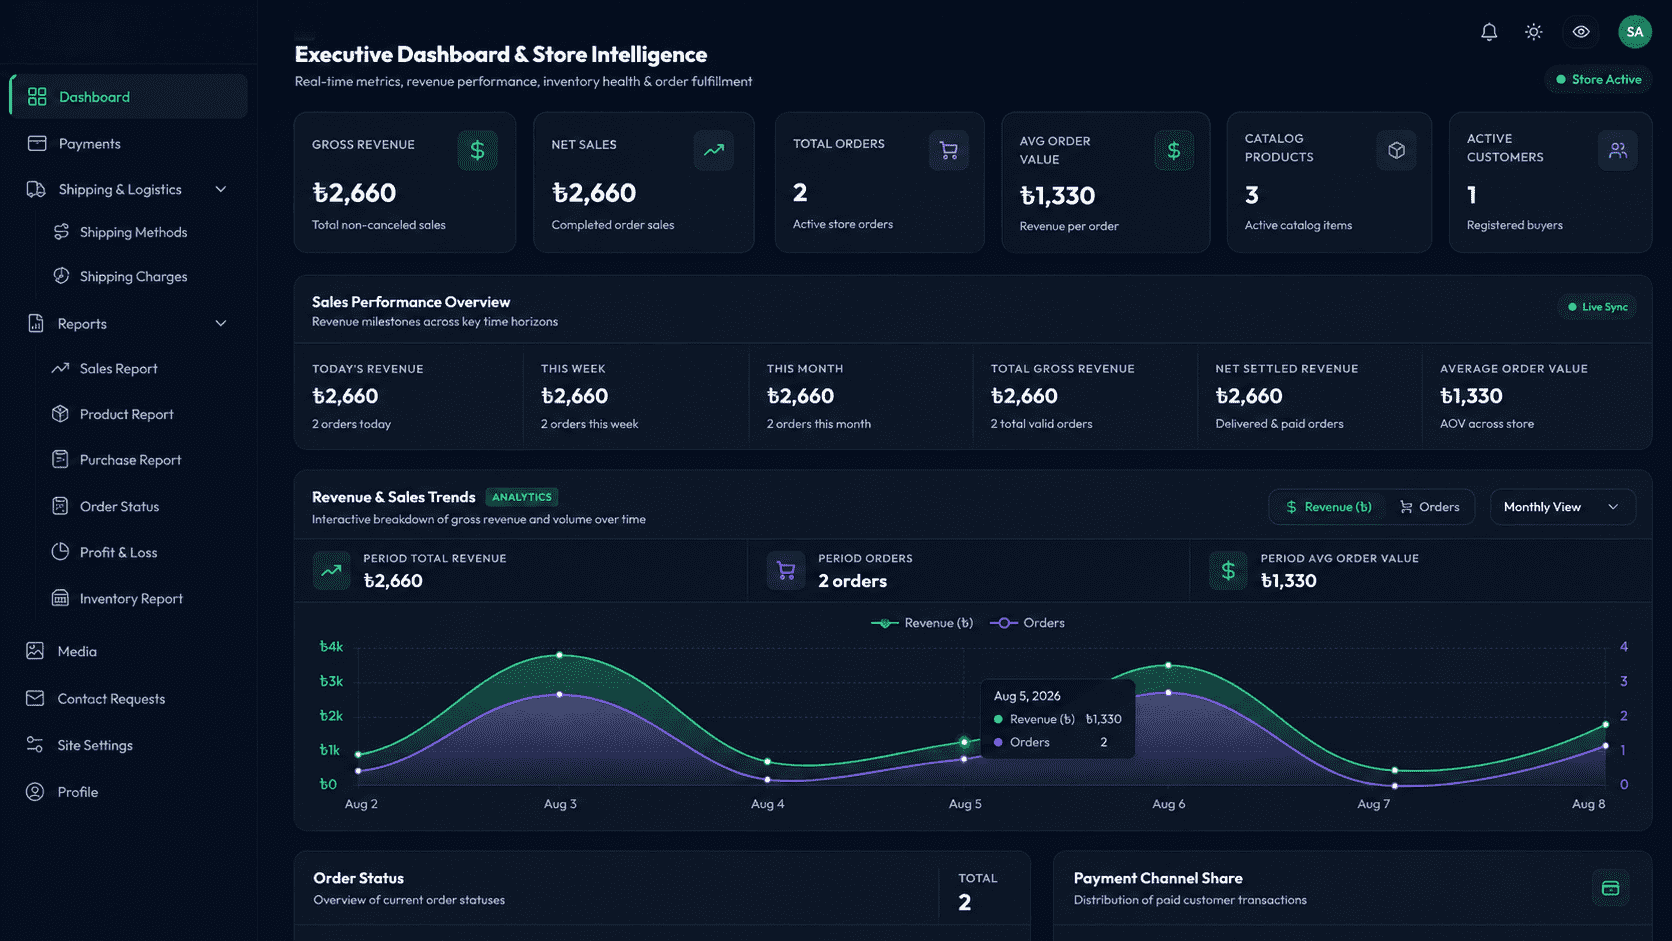
Task: Click the Shipping & Logistics truck icon
Action: [36, 189]
